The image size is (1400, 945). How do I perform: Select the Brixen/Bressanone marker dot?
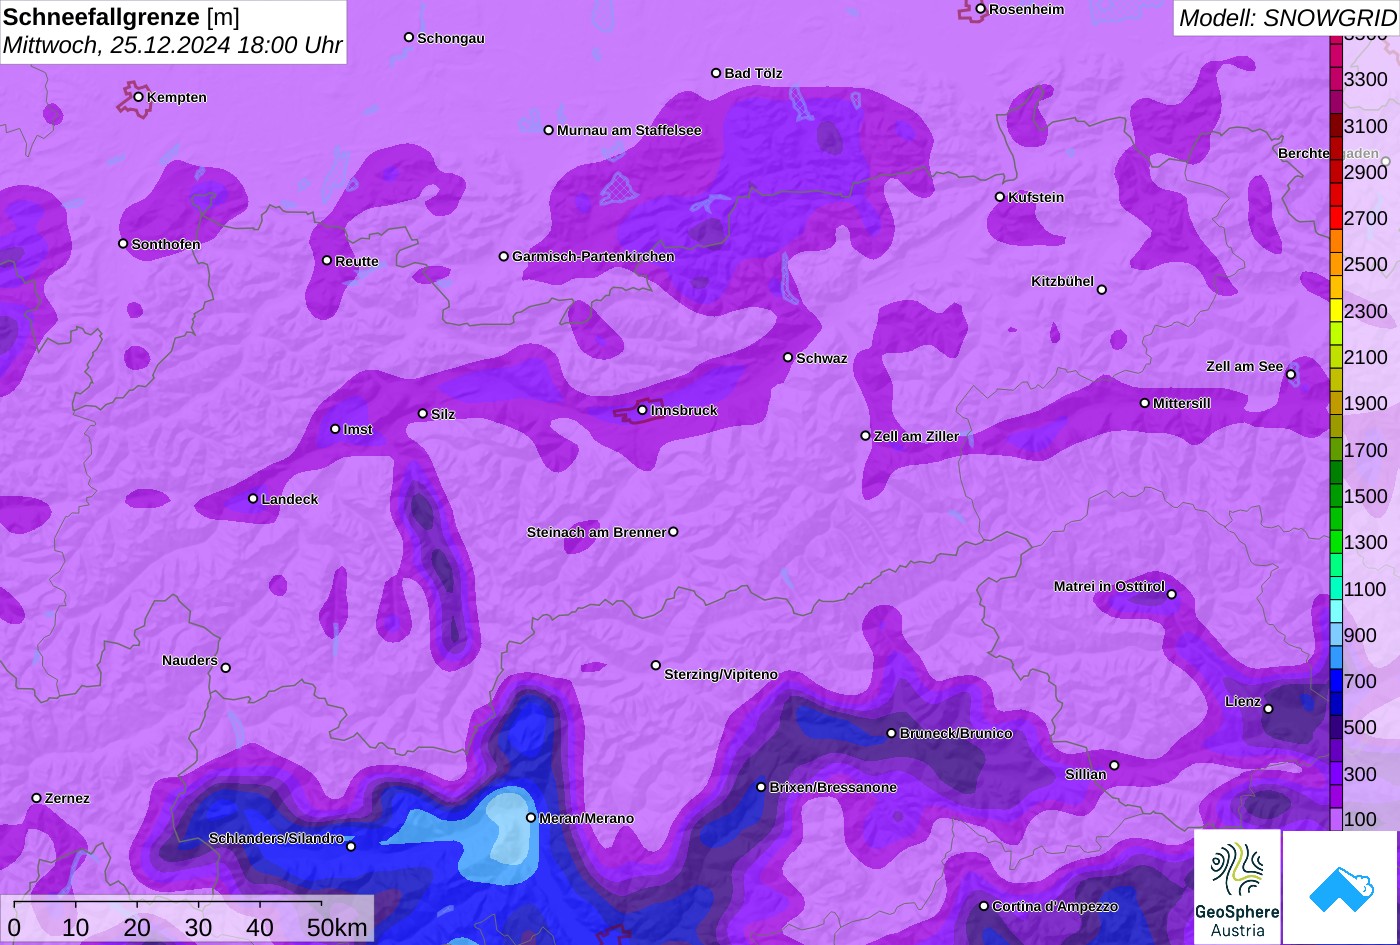pyautogui.click(x=761, y=787)
